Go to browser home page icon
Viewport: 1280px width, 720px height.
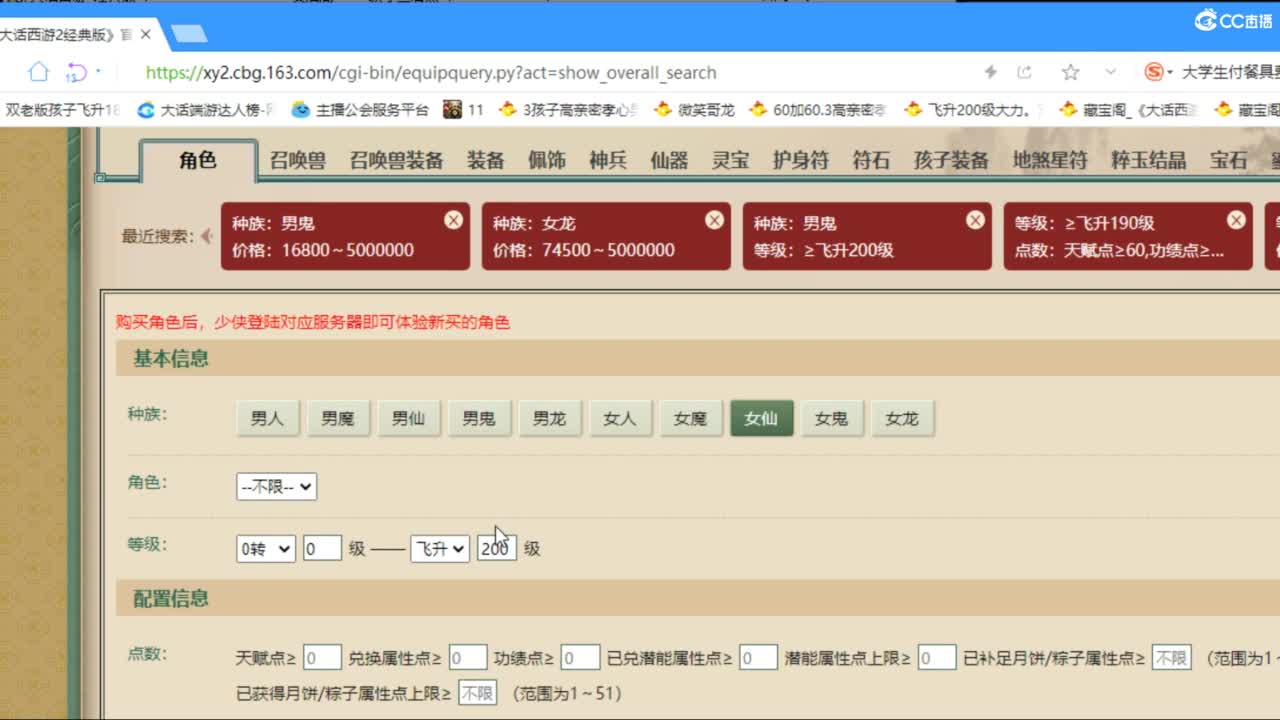pos(38,72)
